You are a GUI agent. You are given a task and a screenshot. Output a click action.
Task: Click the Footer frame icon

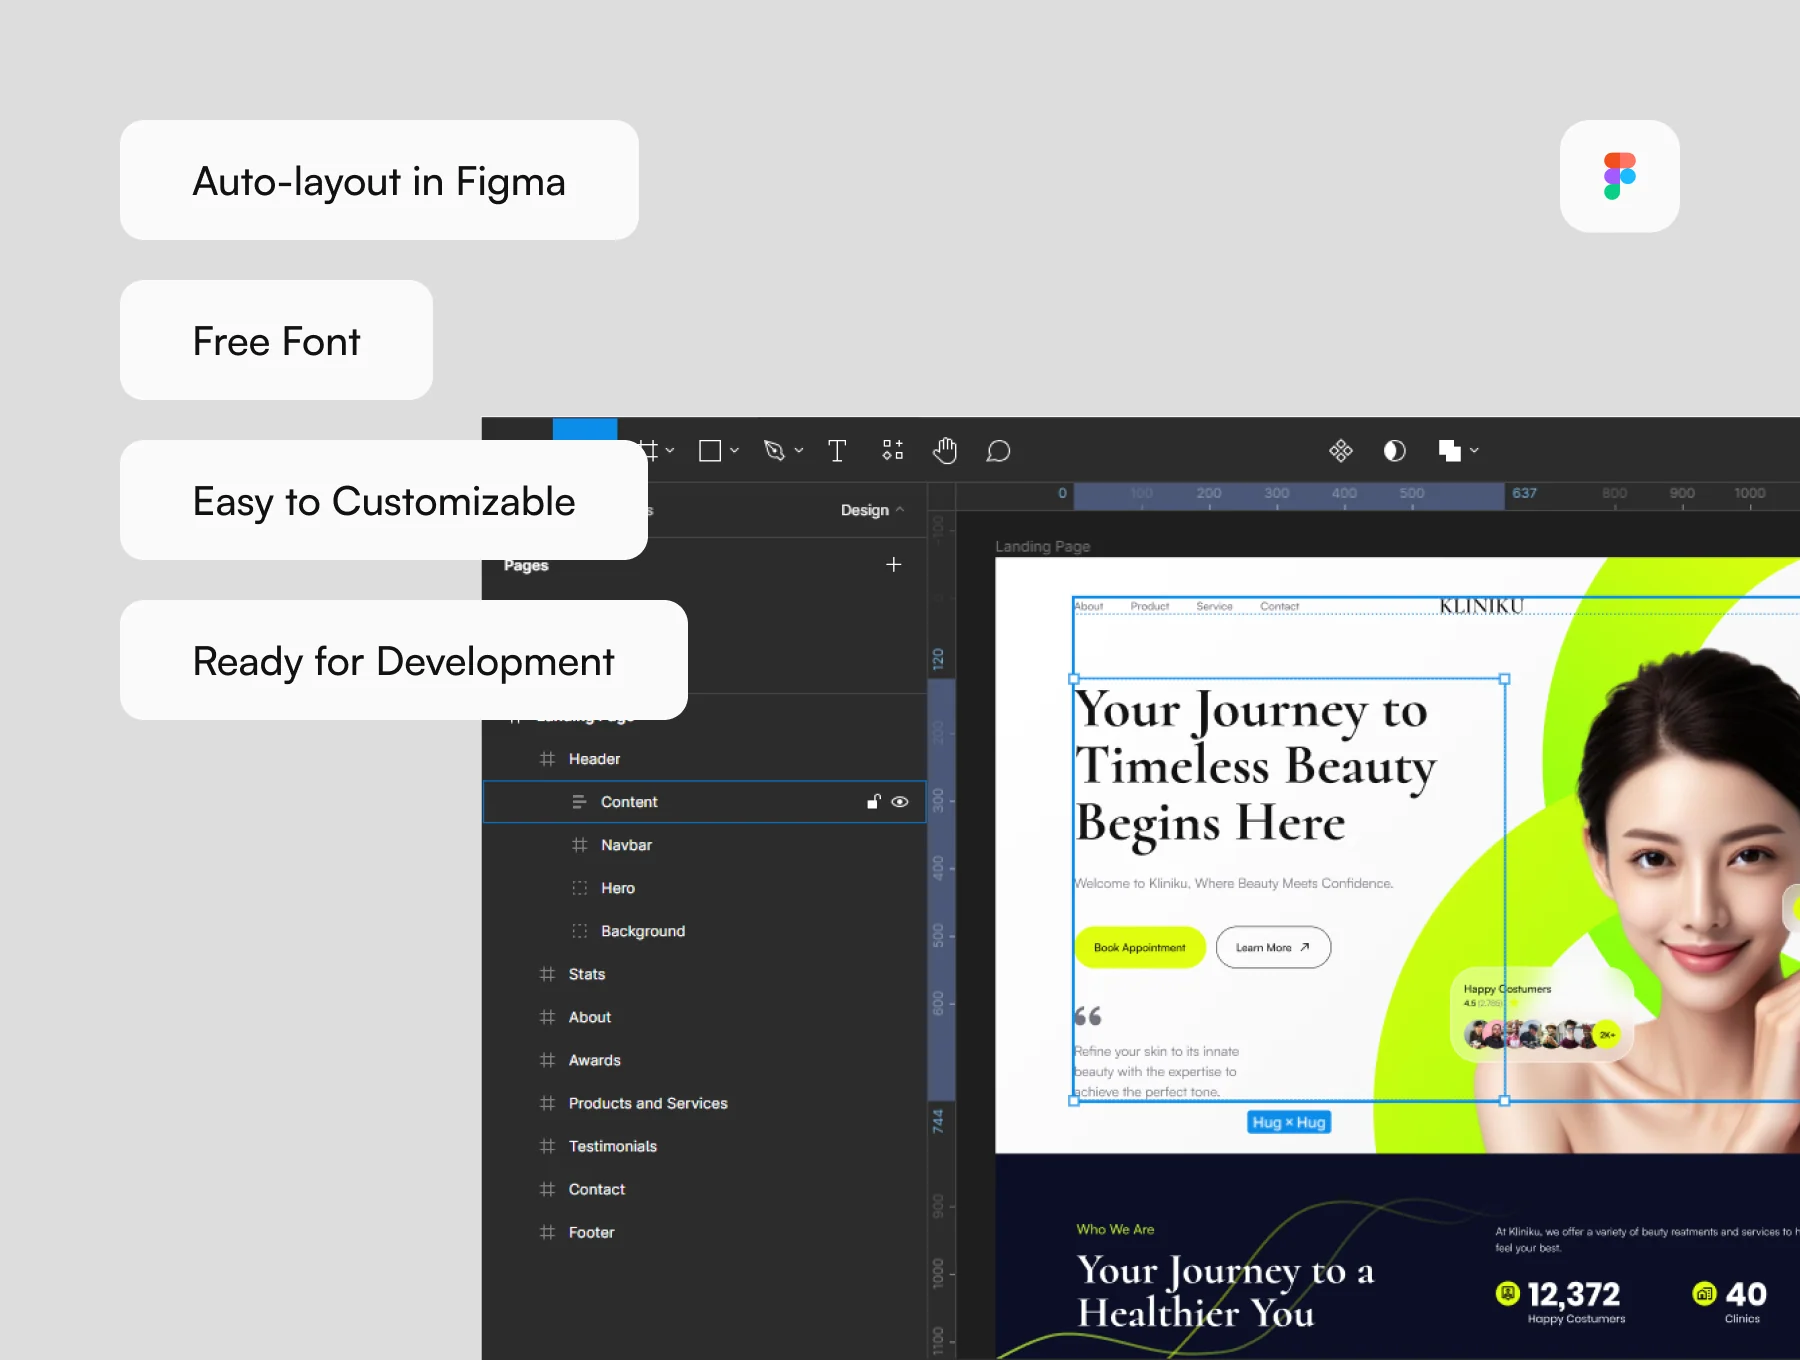click(x=547, y=1232)
